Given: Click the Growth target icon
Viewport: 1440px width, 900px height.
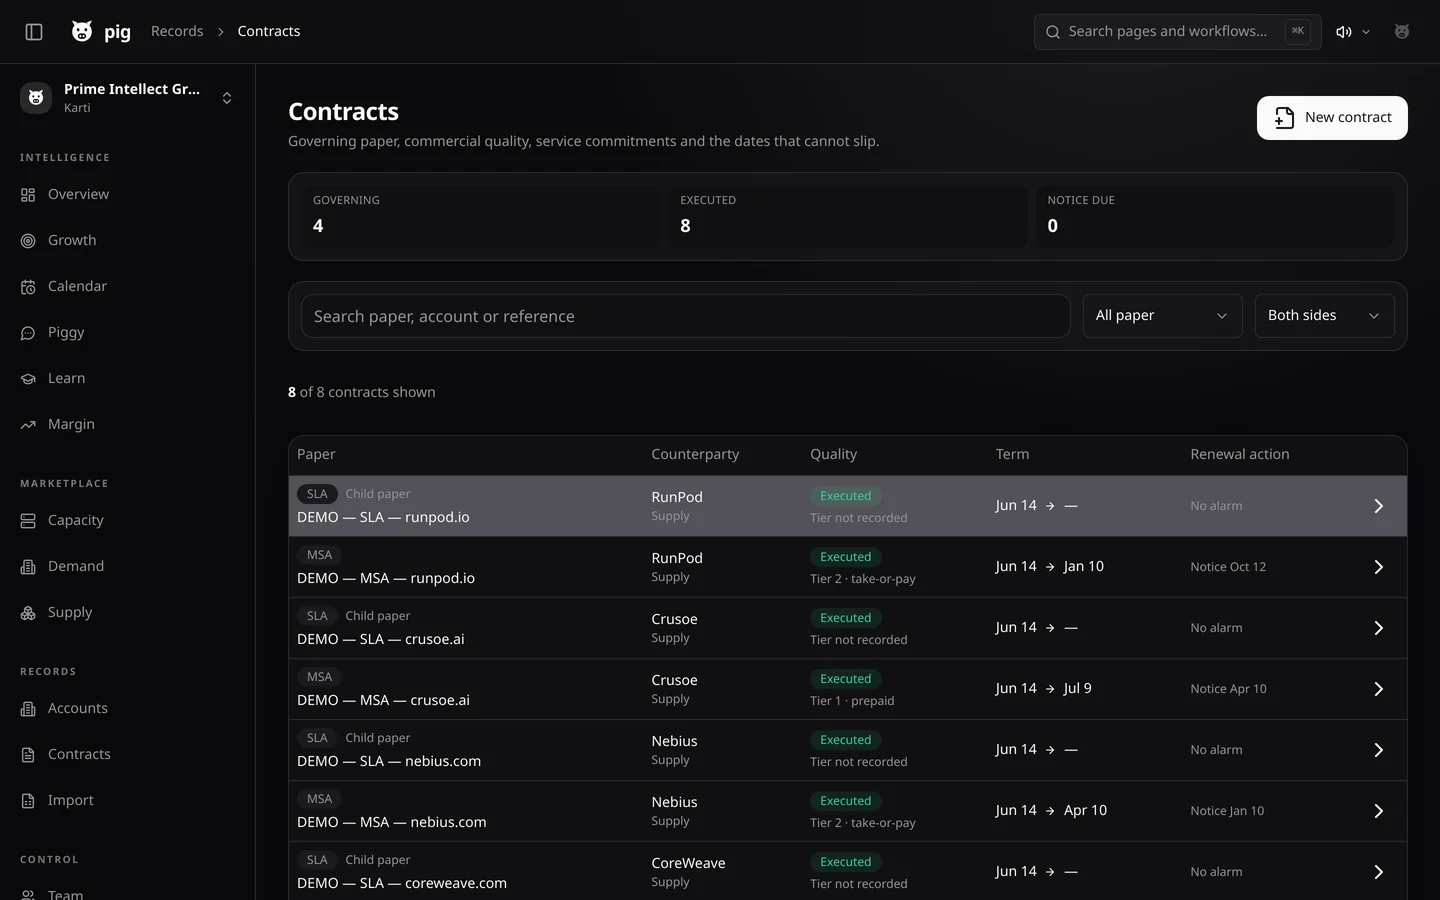Looking at the screenshot, I should [28, 241].
